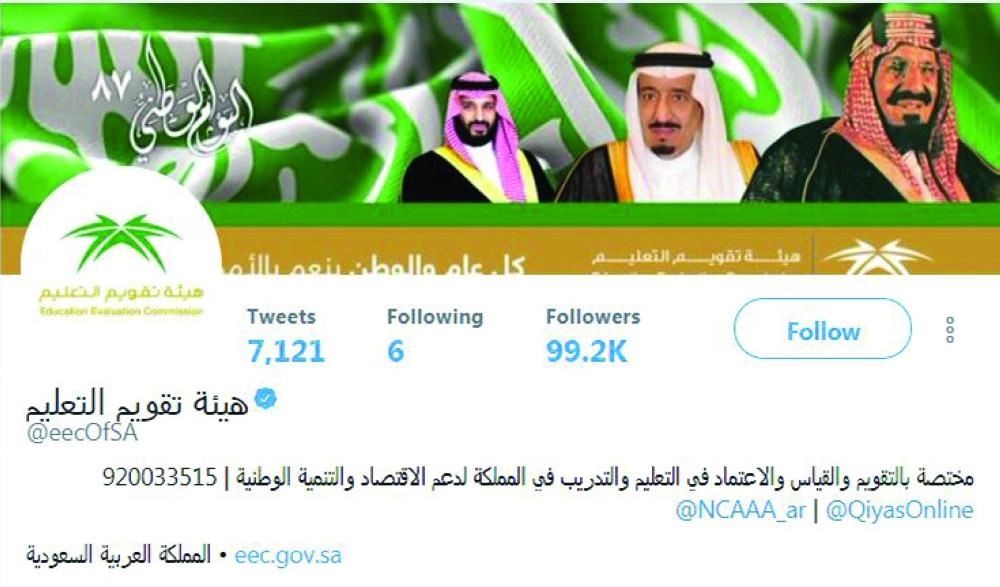Show the 99.2K Followers list
The height and width of the screenshot is (587, 1000).
click(592, 336)
